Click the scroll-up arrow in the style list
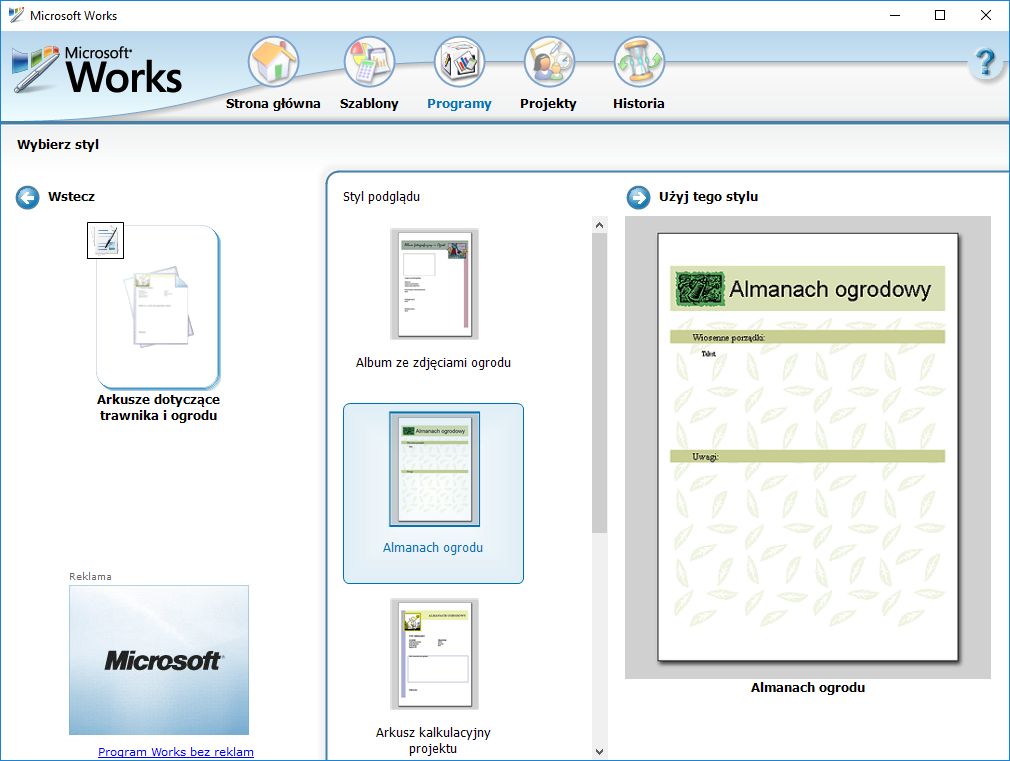Image resolution: width=1010 pixels, height=761 pixels. pos(599,224)
